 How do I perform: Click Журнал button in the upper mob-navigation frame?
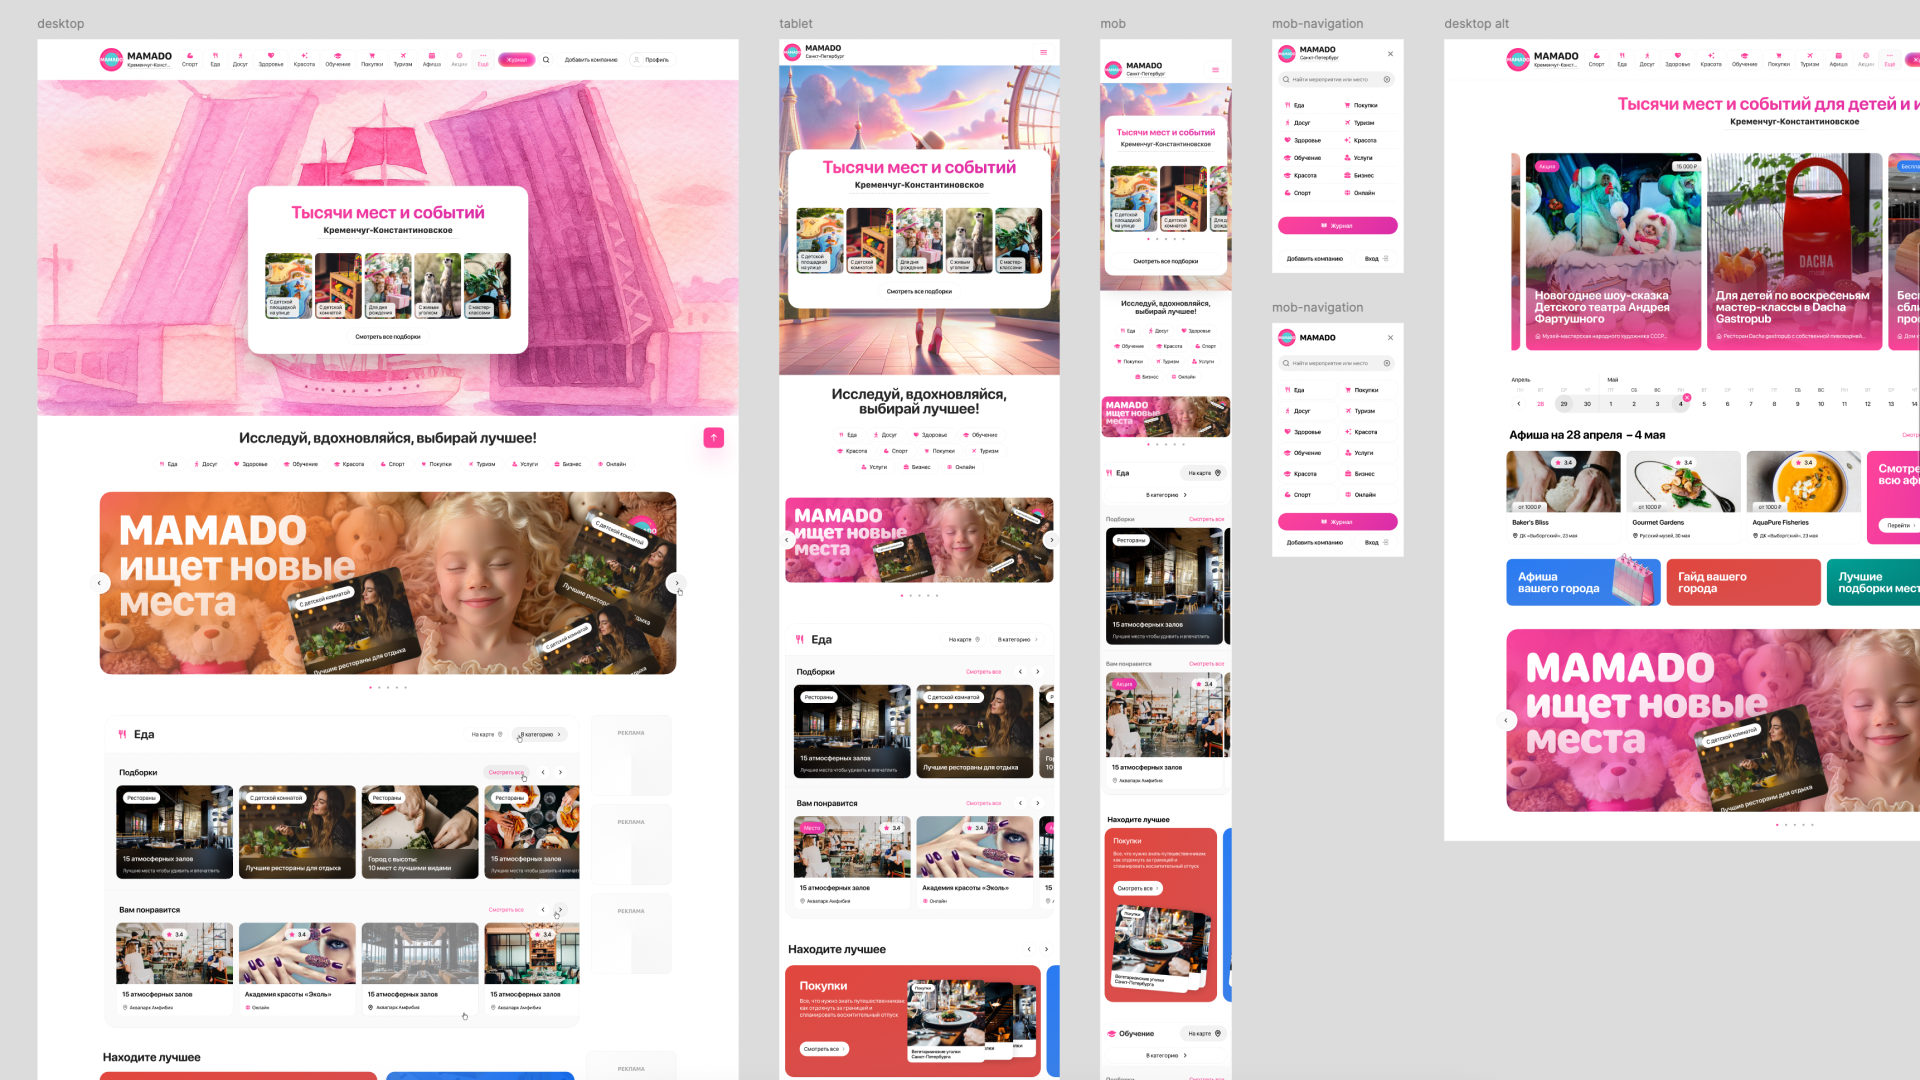click(x=1338, y=226)
